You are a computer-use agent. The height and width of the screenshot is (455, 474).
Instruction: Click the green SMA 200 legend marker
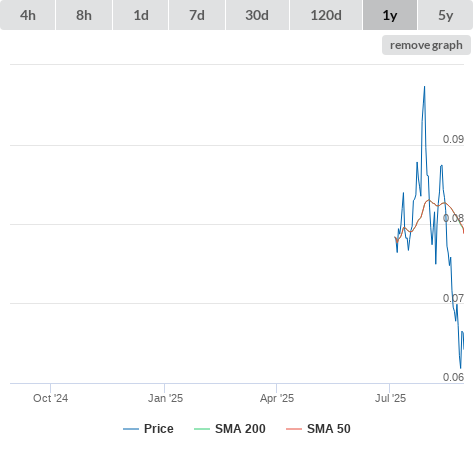pyautogui.click(x=202, y=429)
